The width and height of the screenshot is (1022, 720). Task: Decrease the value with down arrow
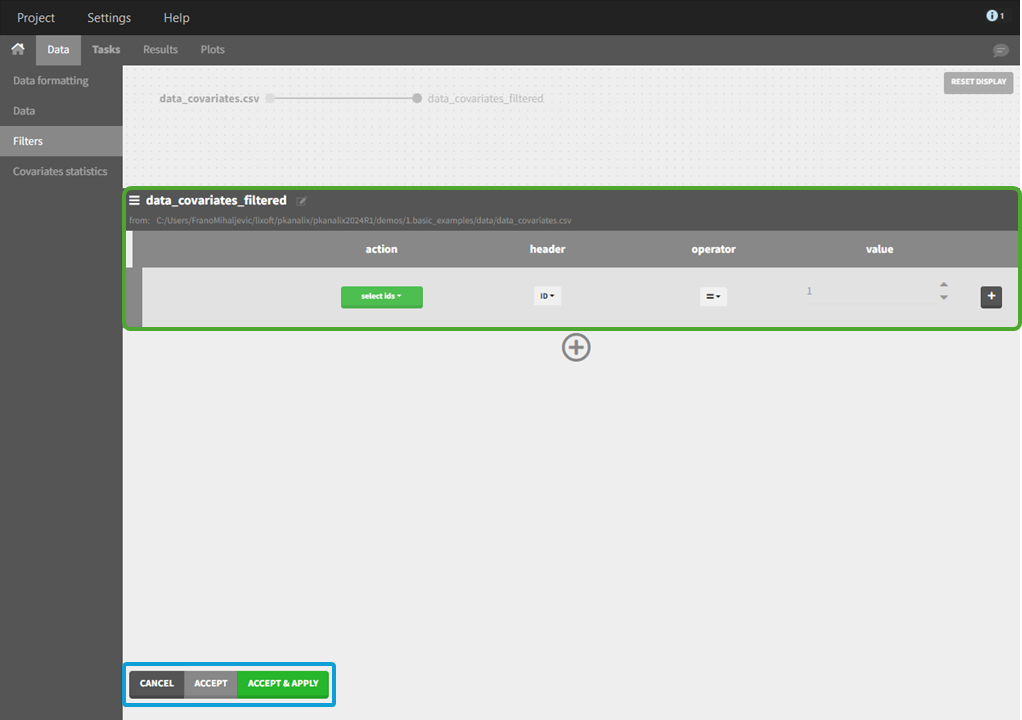(x=944, y=298)
